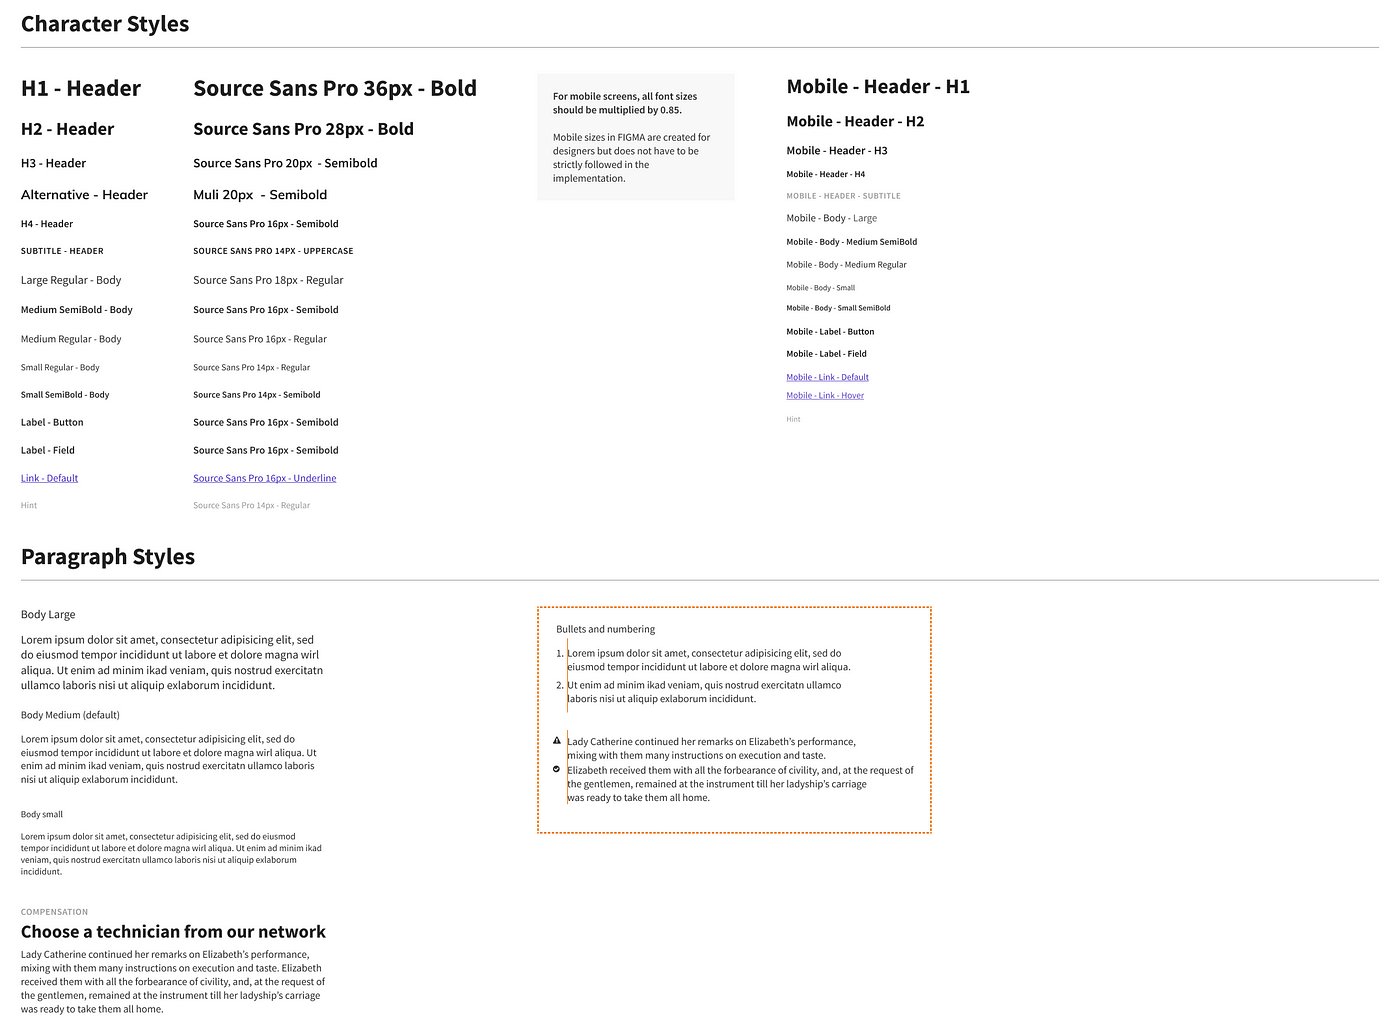Click the Bullets and numbering label

pyautogui.click(x=606, y=629)
